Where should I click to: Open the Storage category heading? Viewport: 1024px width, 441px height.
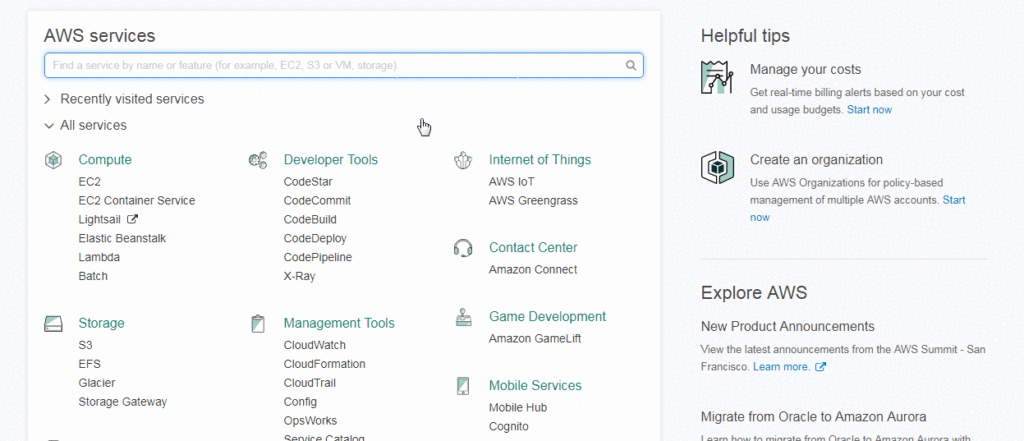[101, 323]
